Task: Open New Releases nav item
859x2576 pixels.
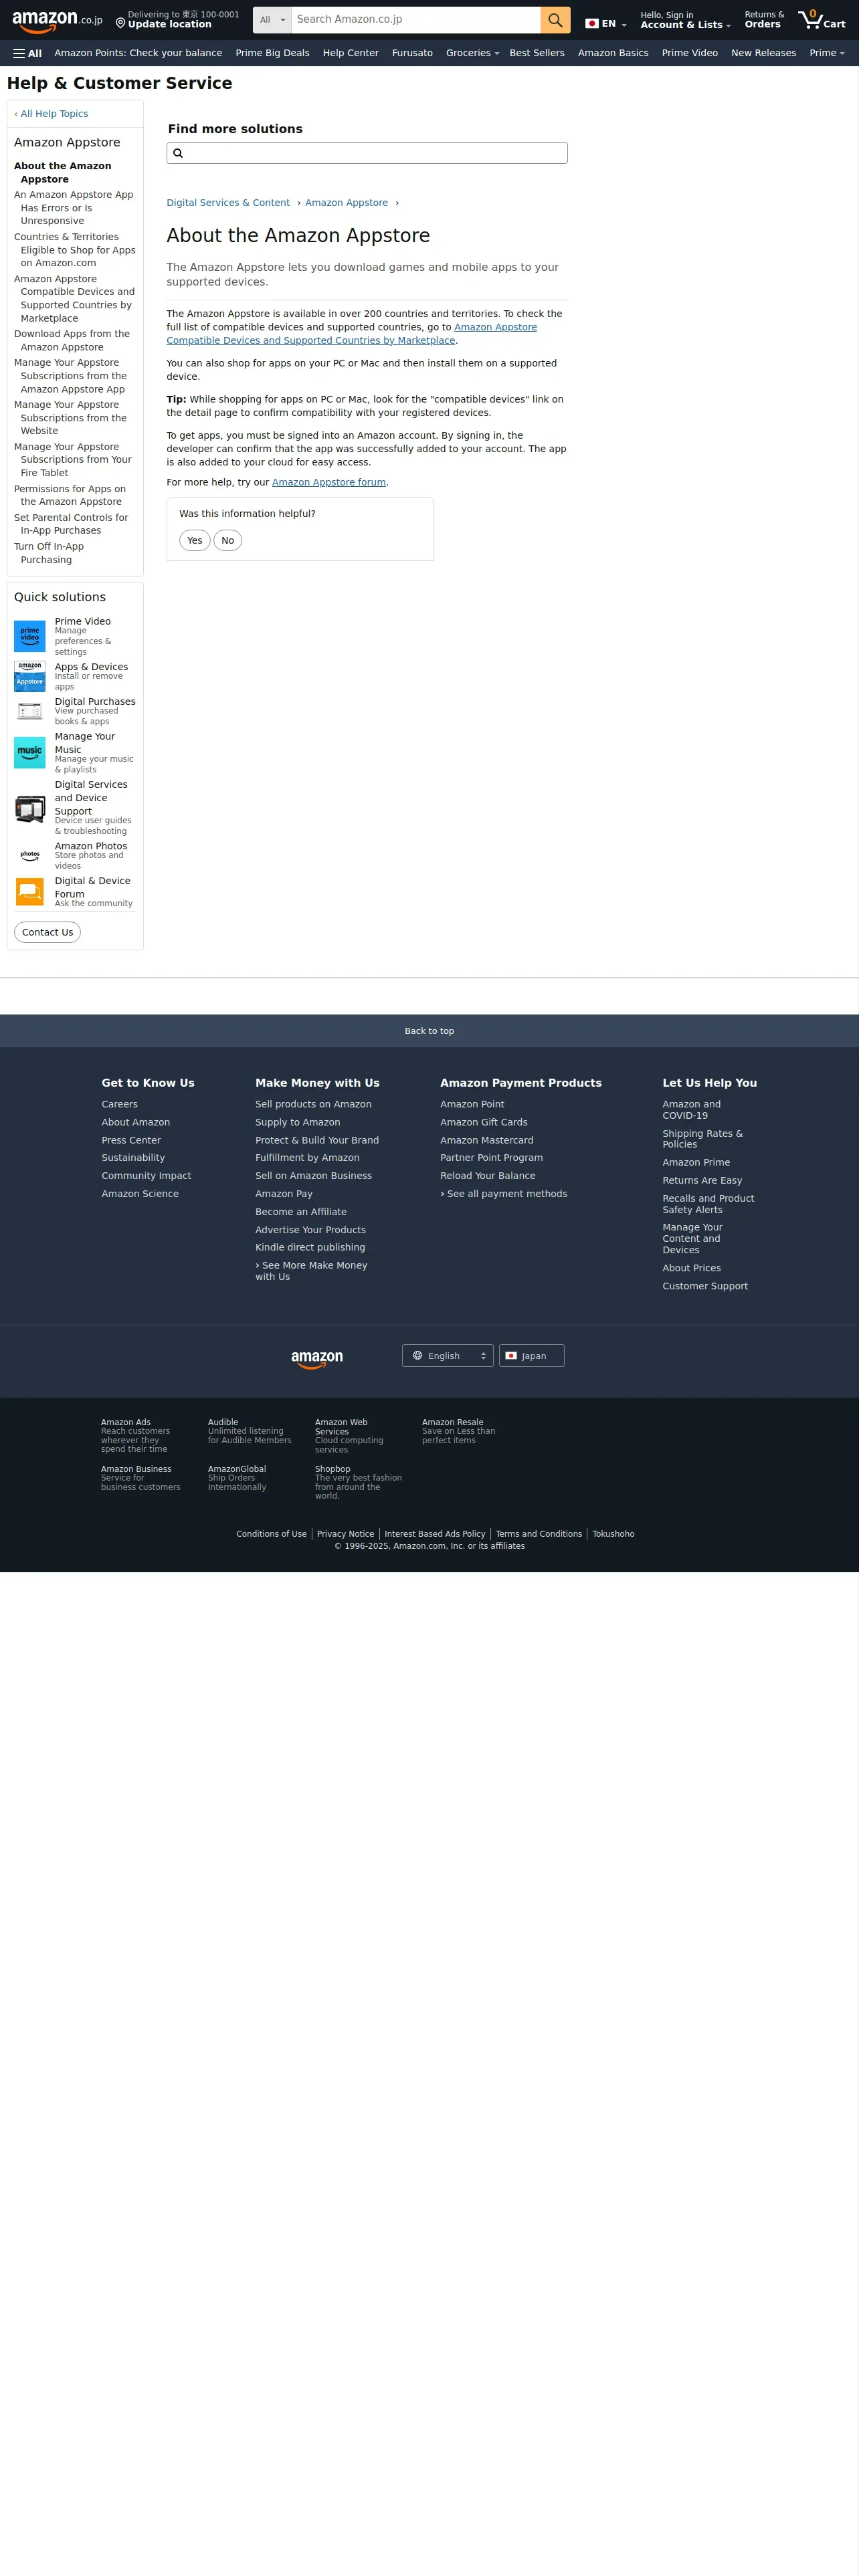Action: [x=763, y=53]
